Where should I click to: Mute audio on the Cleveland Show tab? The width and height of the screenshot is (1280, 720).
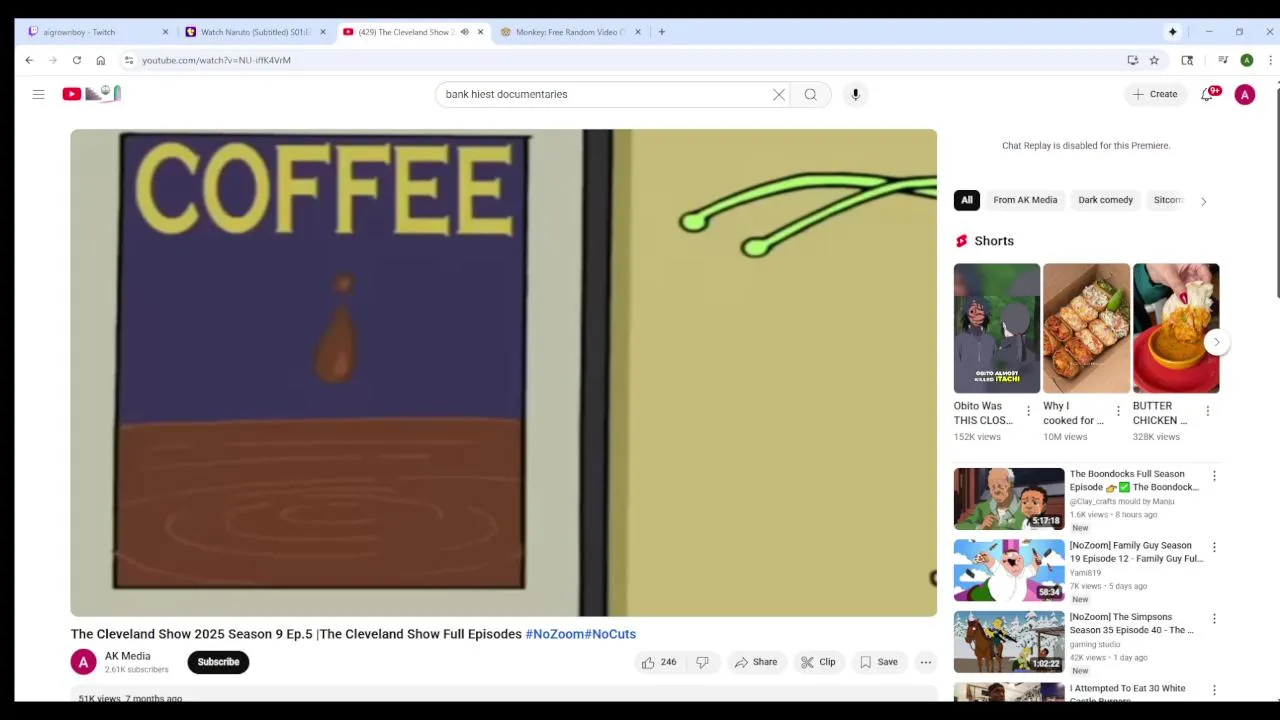(464, 32)
